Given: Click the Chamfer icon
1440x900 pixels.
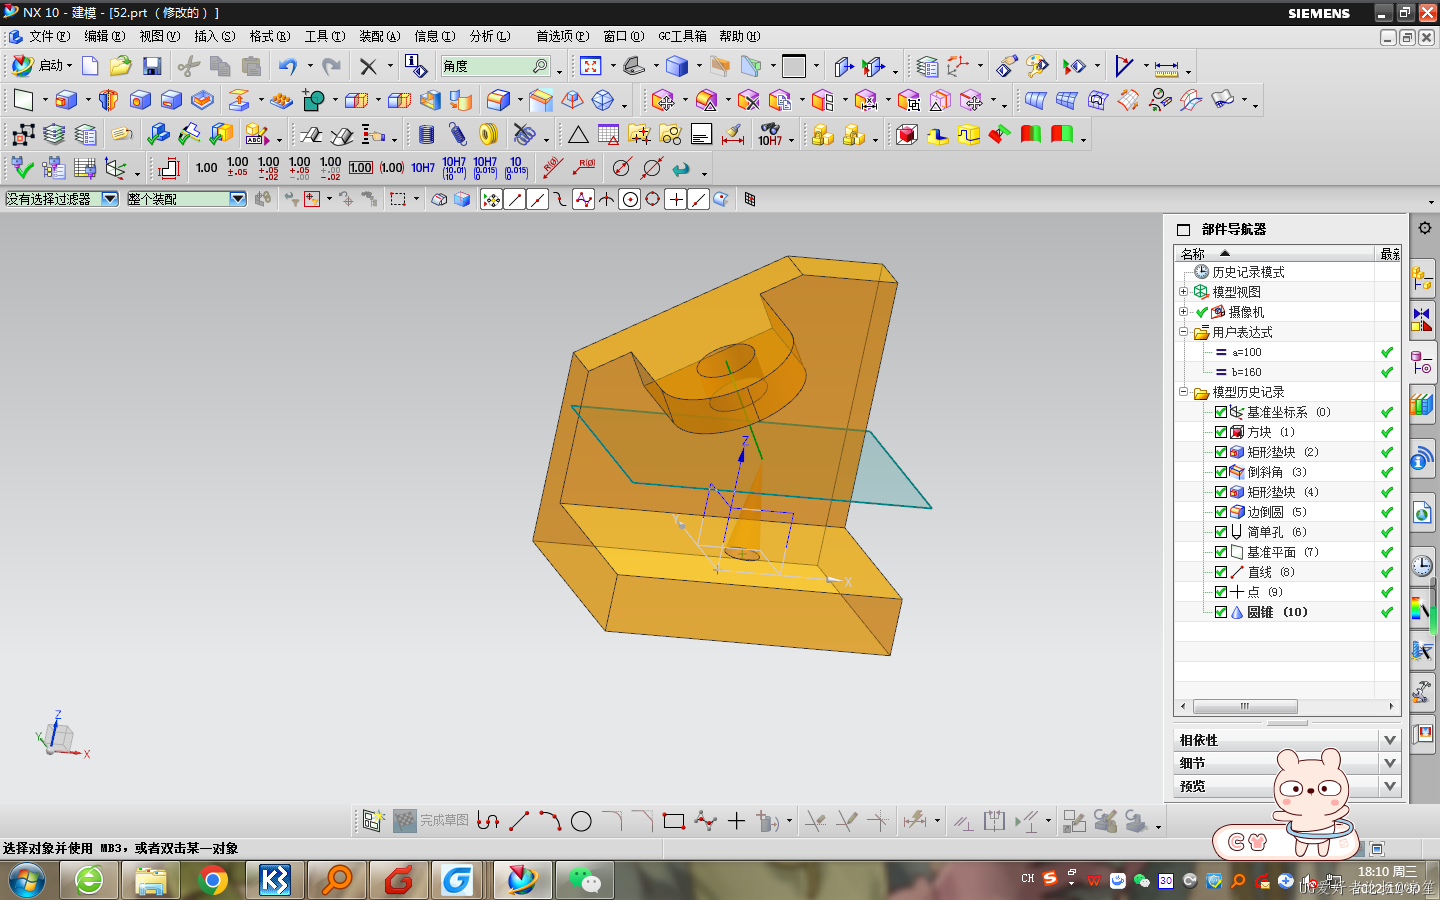Looking at the screenshot, I should (541, 100).
